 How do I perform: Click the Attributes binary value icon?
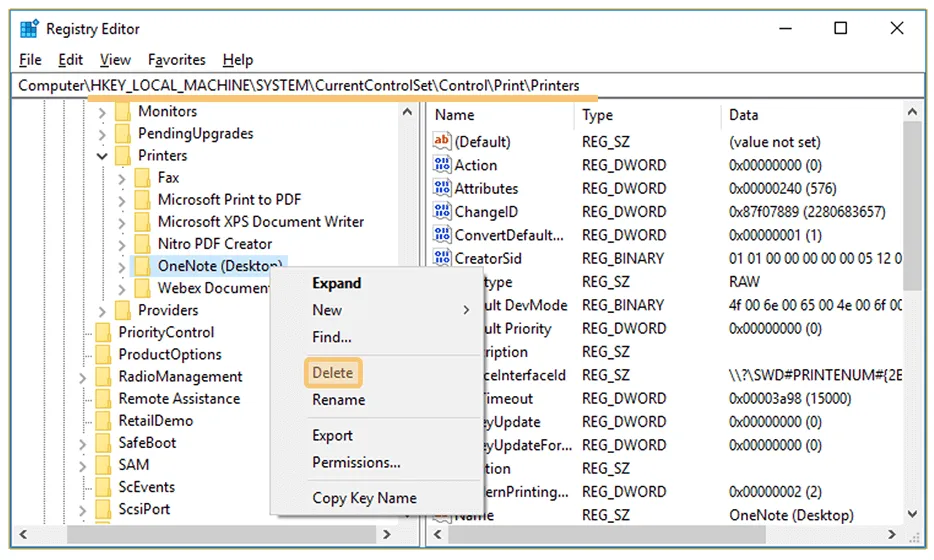coord(441,188)
